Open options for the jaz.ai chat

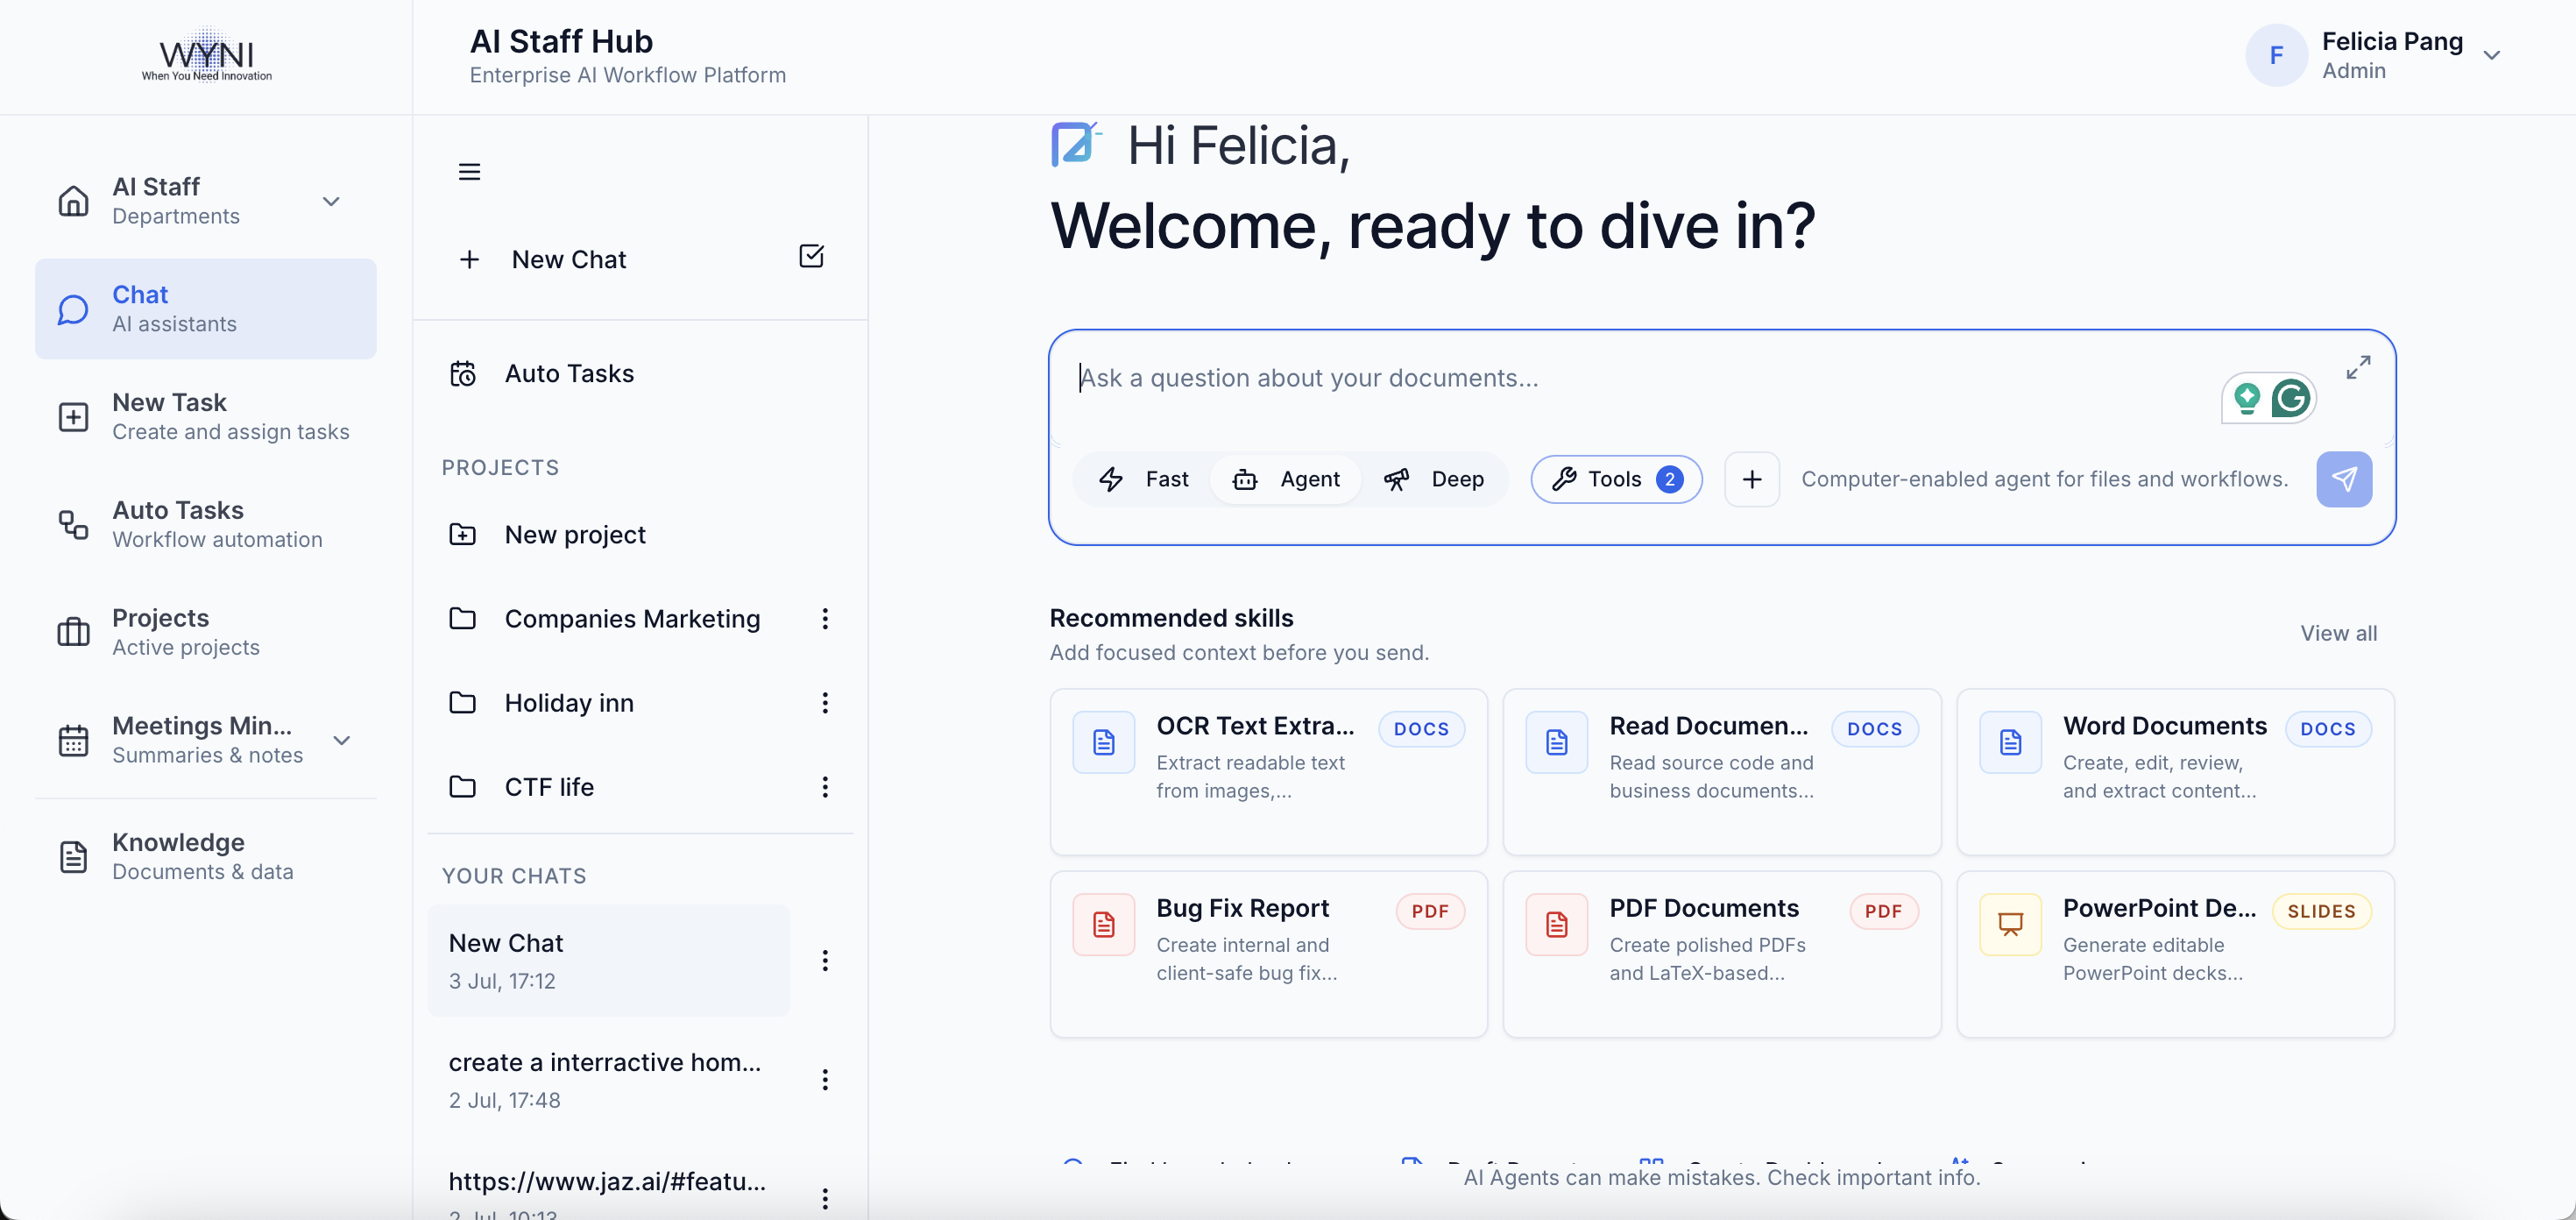tap(825, 1198)
